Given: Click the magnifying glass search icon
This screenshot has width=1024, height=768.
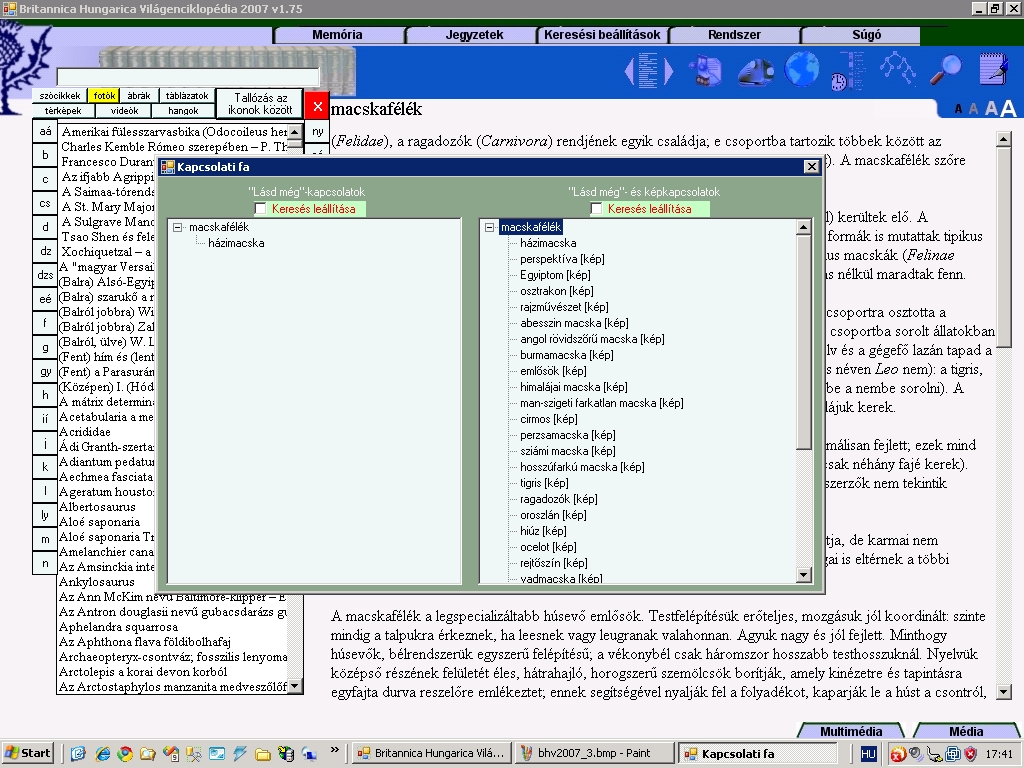Looking at the screenshot, I should coord(945,69).
